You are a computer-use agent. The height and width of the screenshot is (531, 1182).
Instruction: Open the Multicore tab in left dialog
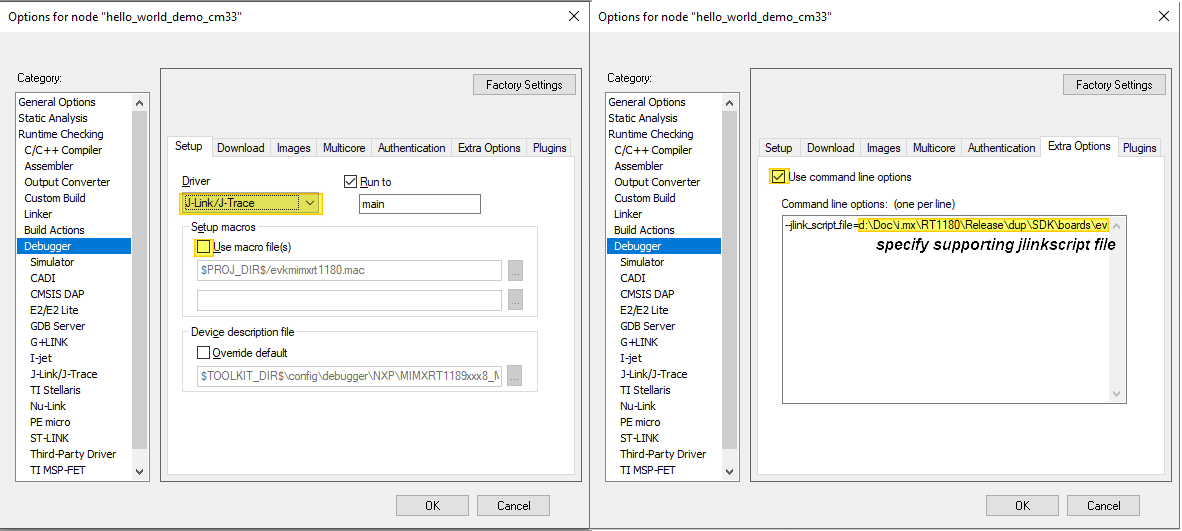point(343,148)
